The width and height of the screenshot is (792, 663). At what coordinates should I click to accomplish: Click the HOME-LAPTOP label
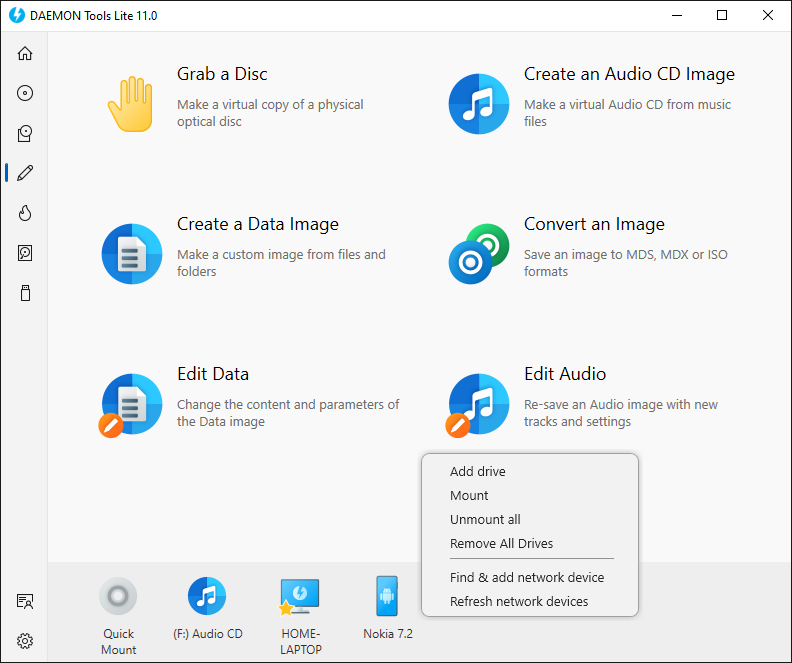coord(301,641)
